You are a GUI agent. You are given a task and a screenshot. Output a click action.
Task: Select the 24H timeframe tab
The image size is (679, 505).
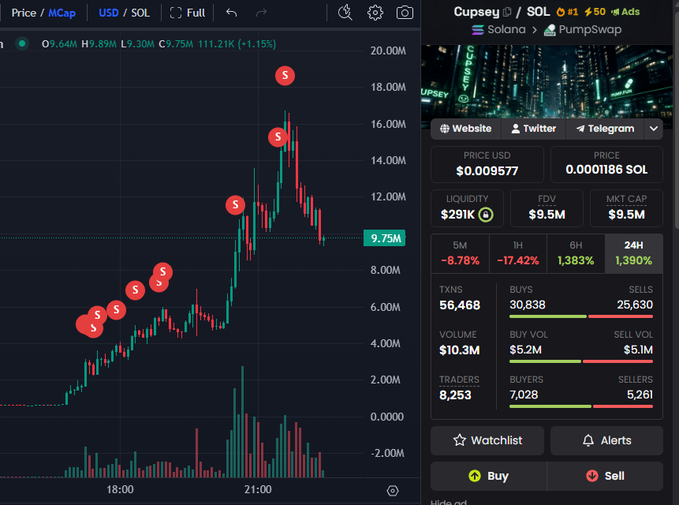pyautogui.click(x=634, y=253)
